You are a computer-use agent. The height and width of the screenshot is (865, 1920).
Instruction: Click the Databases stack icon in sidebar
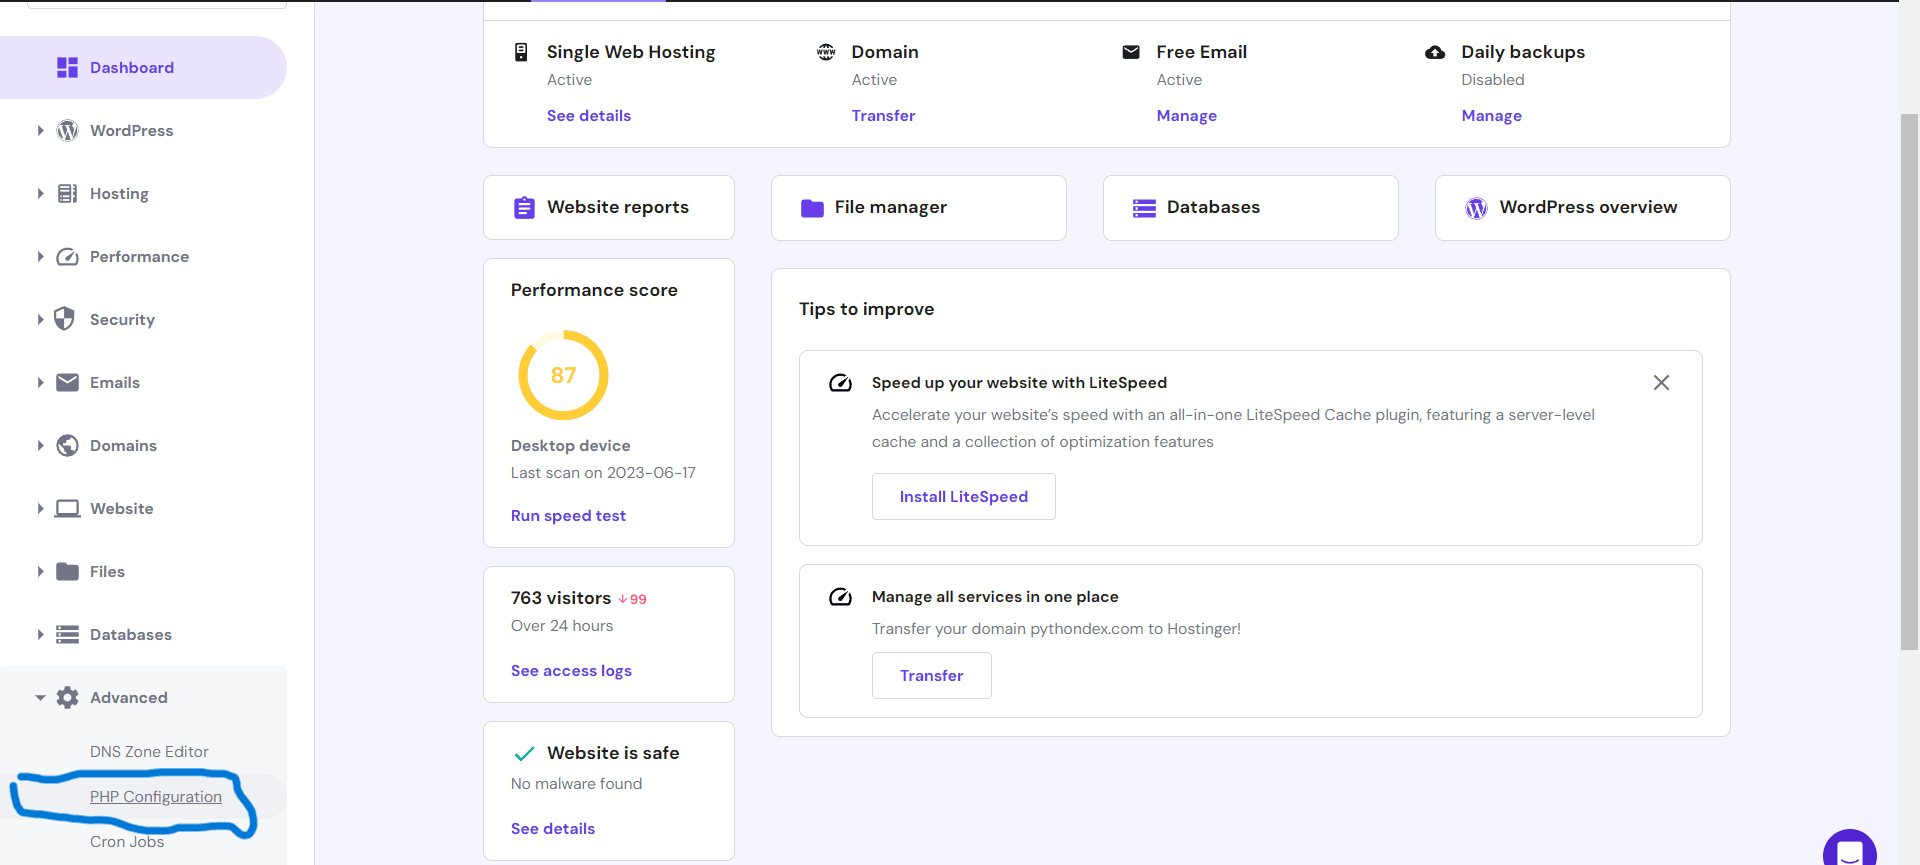(67, 634)
